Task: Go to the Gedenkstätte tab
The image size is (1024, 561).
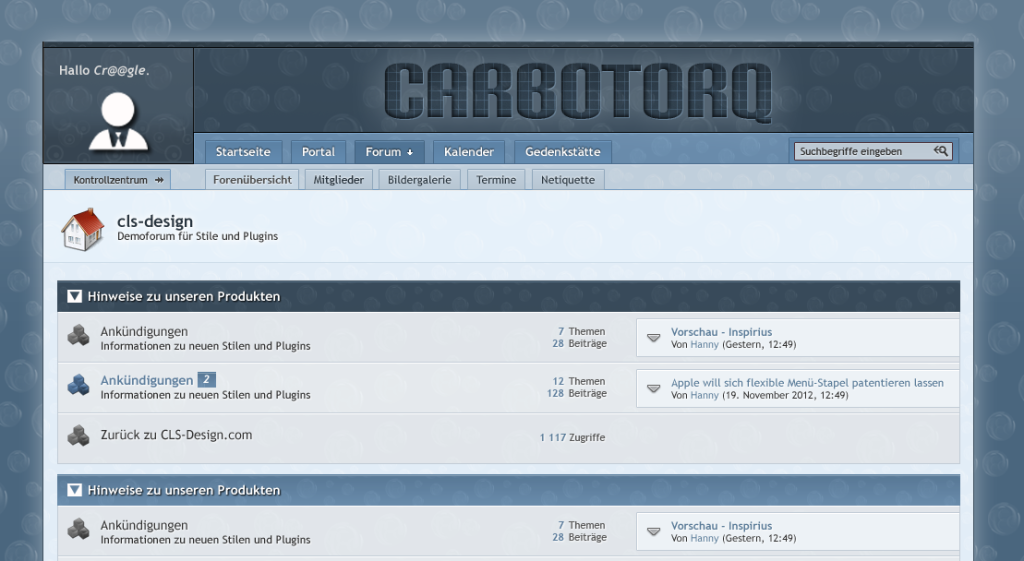Action: pyautogui.click(x=562, y=152)
